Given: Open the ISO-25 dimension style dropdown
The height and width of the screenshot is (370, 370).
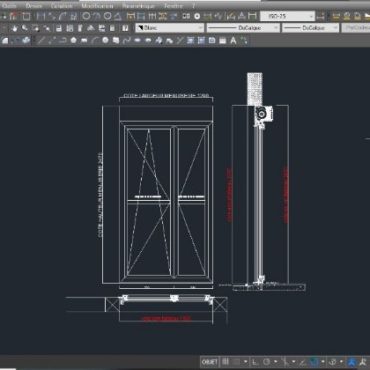Looking at the screenshot, I should point(287,16).
